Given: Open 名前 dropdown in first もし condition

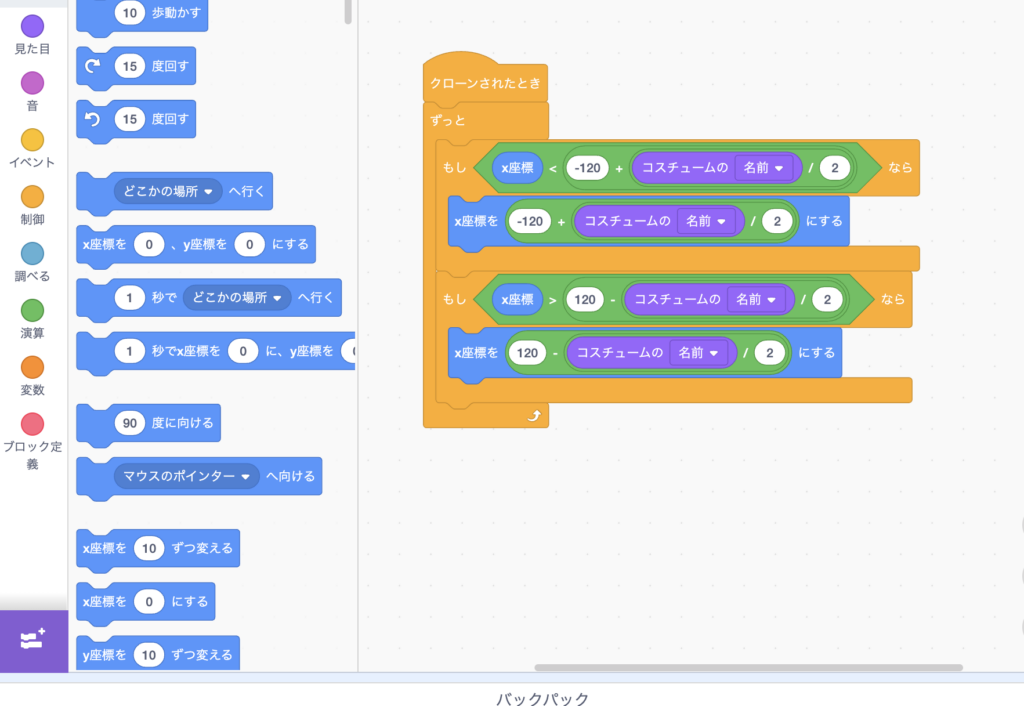Looking at the screenshot, I should [763, 168].
